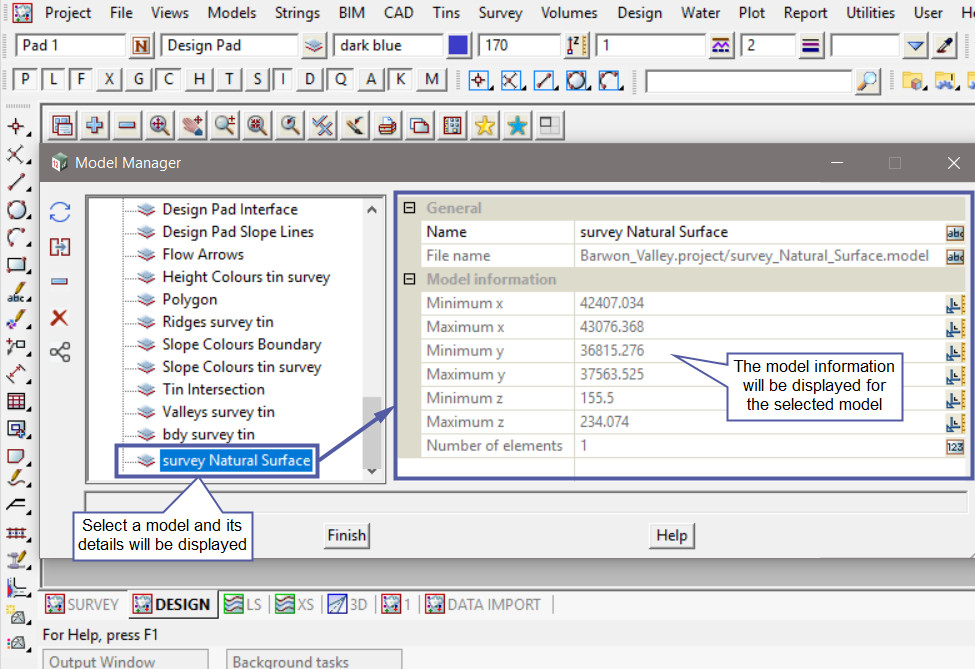Toggle the P snap button
Image resolution: width=975 pixels, height=669 pixels.
coord(26,80)
